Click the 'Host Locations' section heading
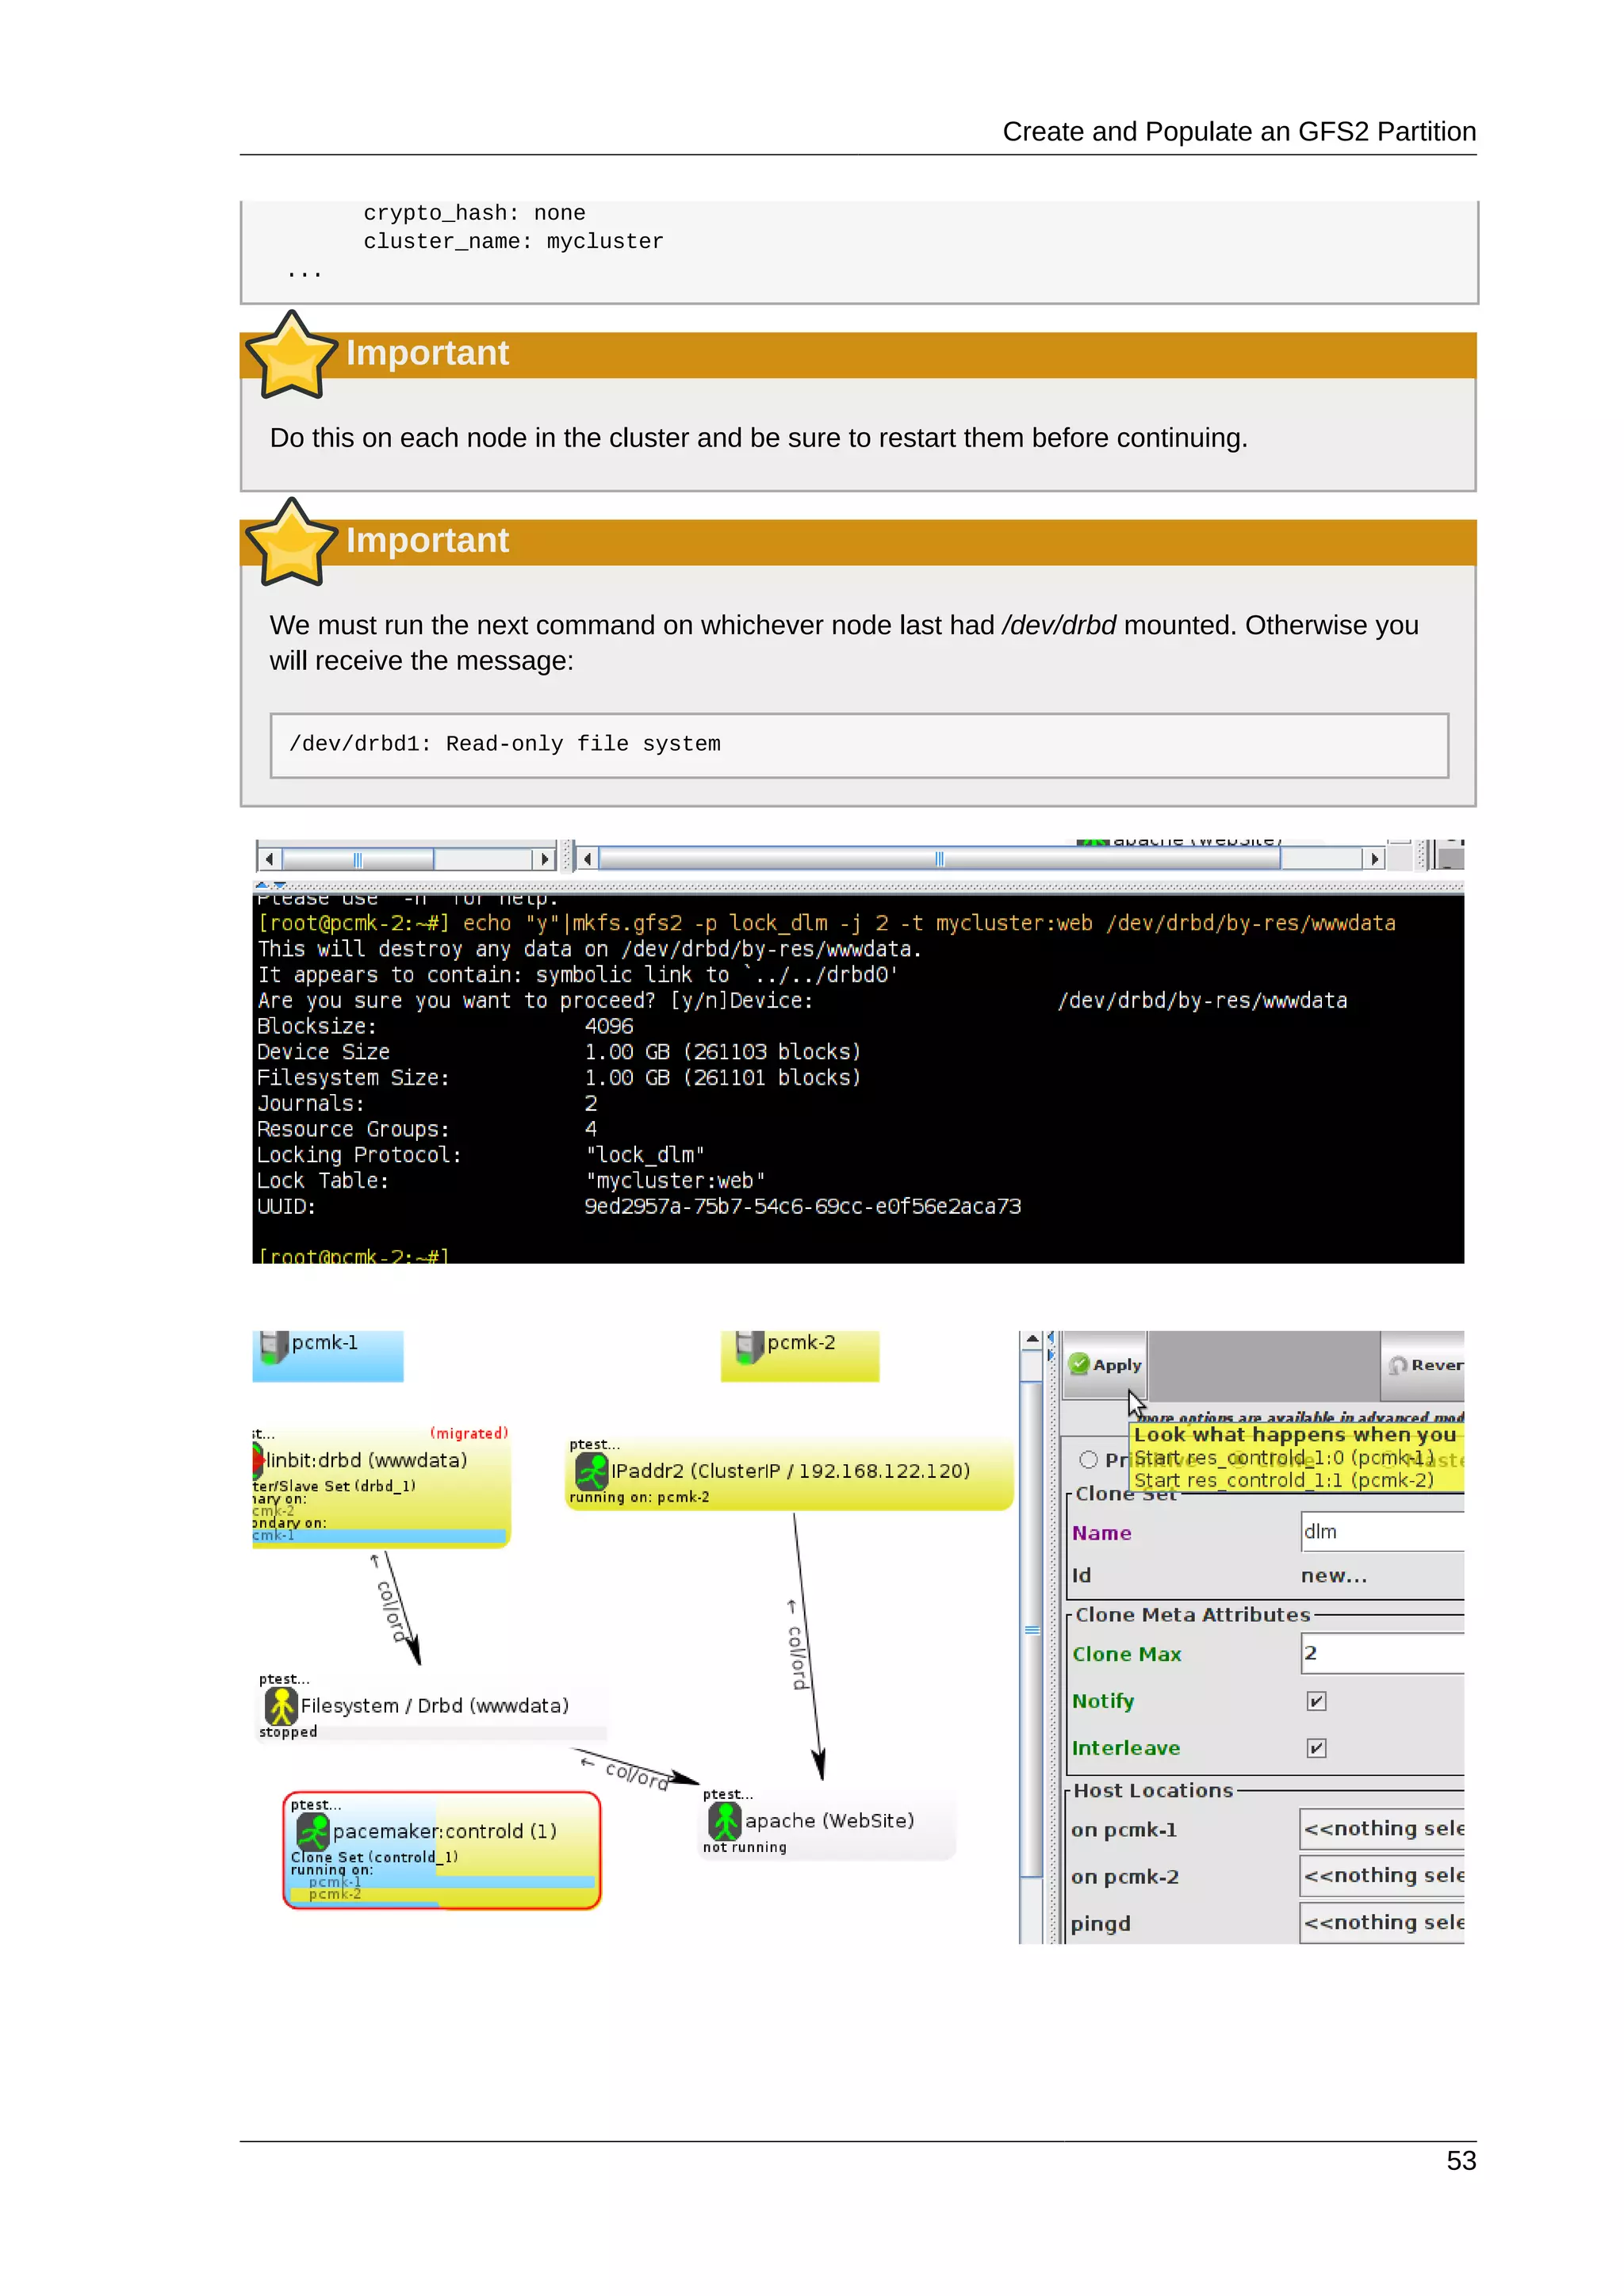The image size is (1624, 2296). coord(1154,1791)
